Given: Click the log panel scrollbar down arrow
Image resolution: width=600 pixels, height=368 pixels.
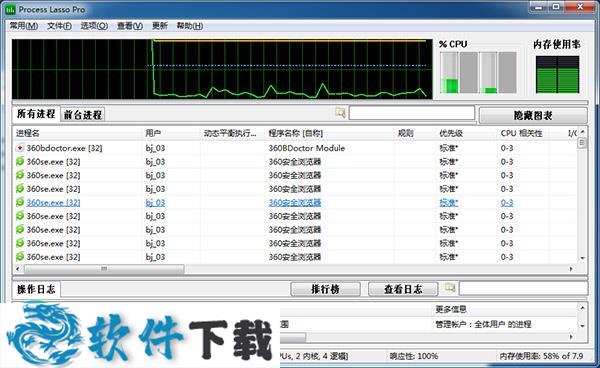Looking at the screenshot, I should (582, 326).
